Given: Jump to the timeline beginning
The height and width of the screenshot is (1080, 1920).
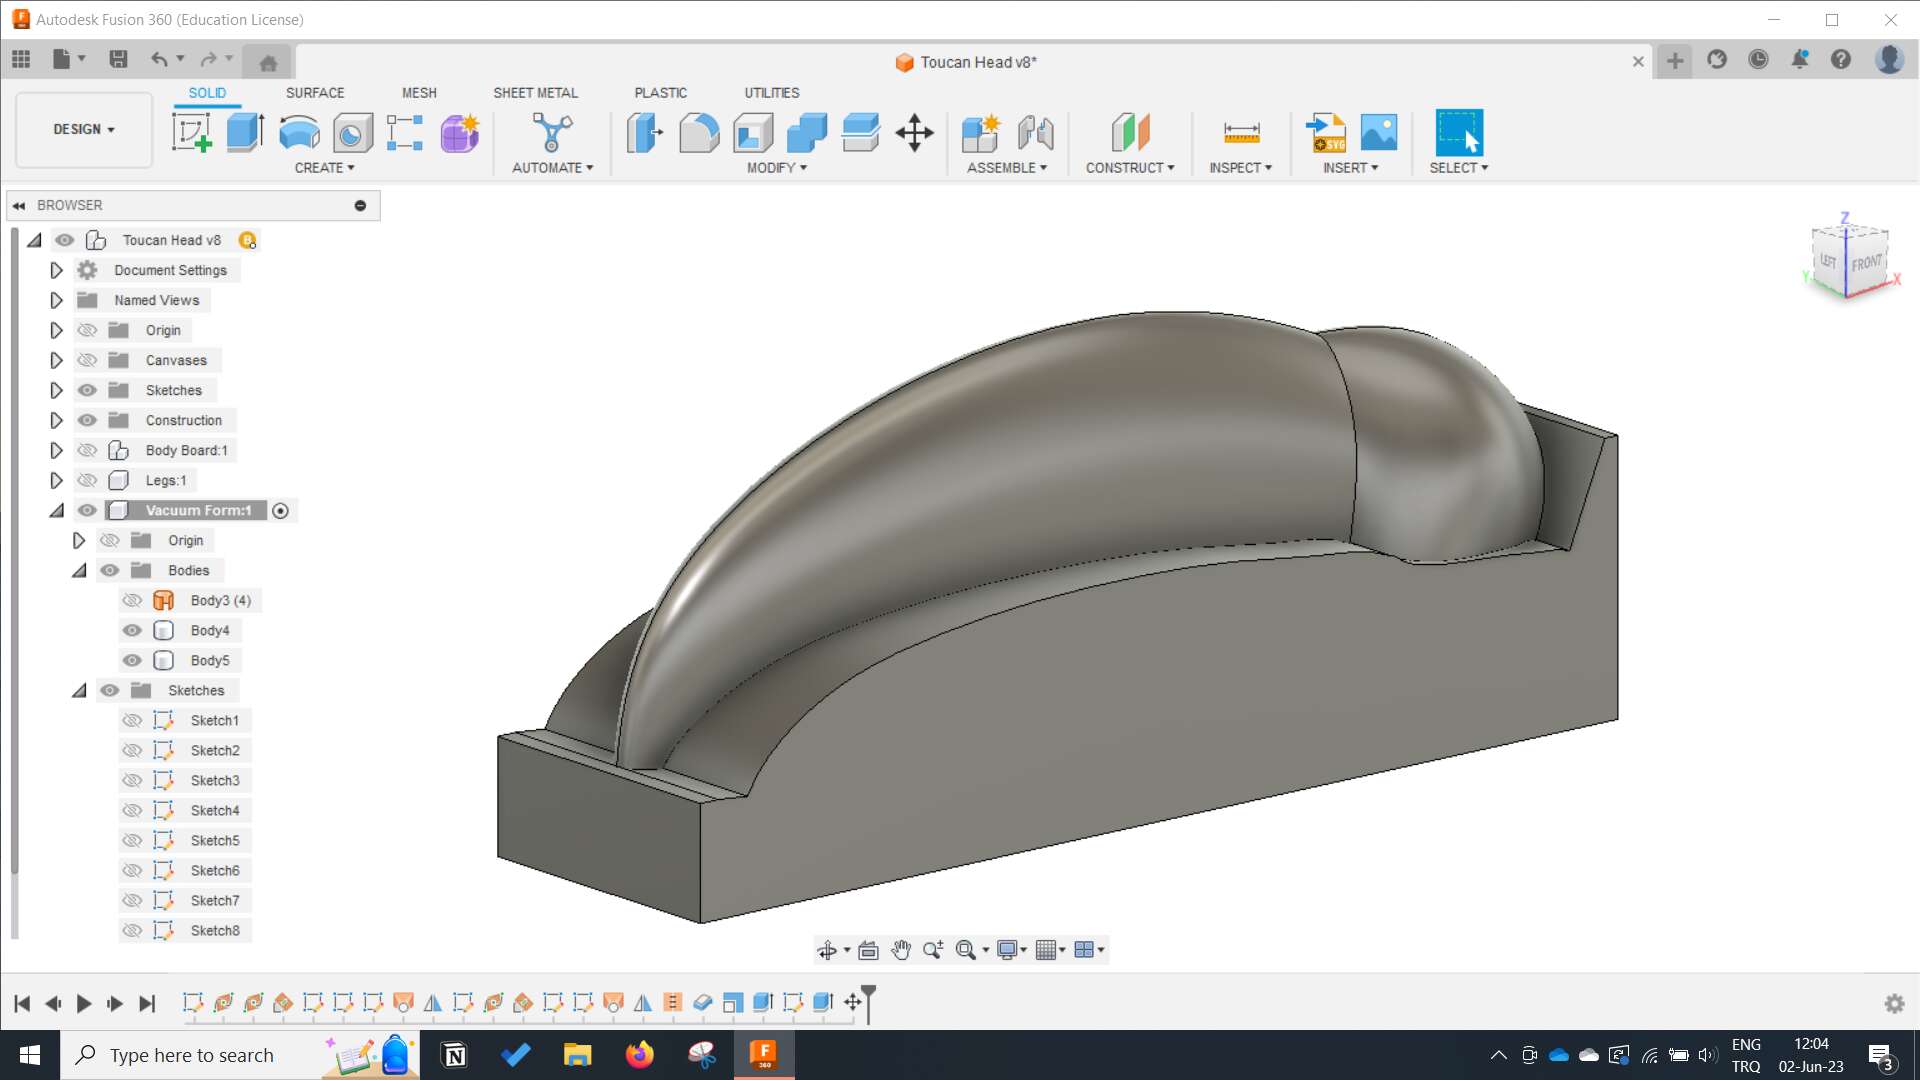Looking at the screenshot, I should (22, 1003).
